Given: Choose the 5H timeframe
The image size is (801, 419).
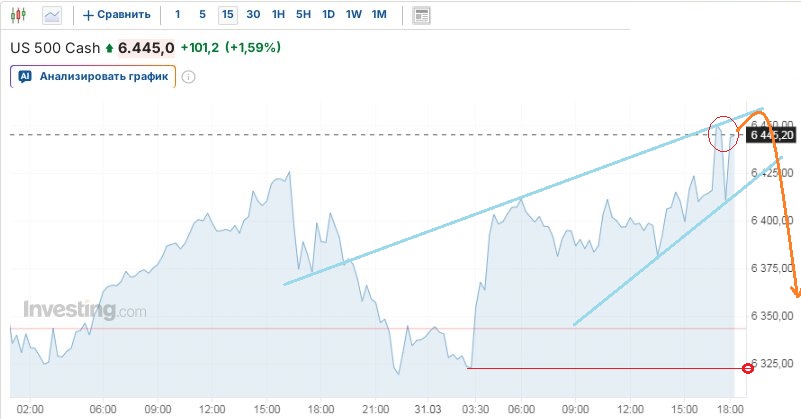Looking at the screenshot, I should (303, 15).
